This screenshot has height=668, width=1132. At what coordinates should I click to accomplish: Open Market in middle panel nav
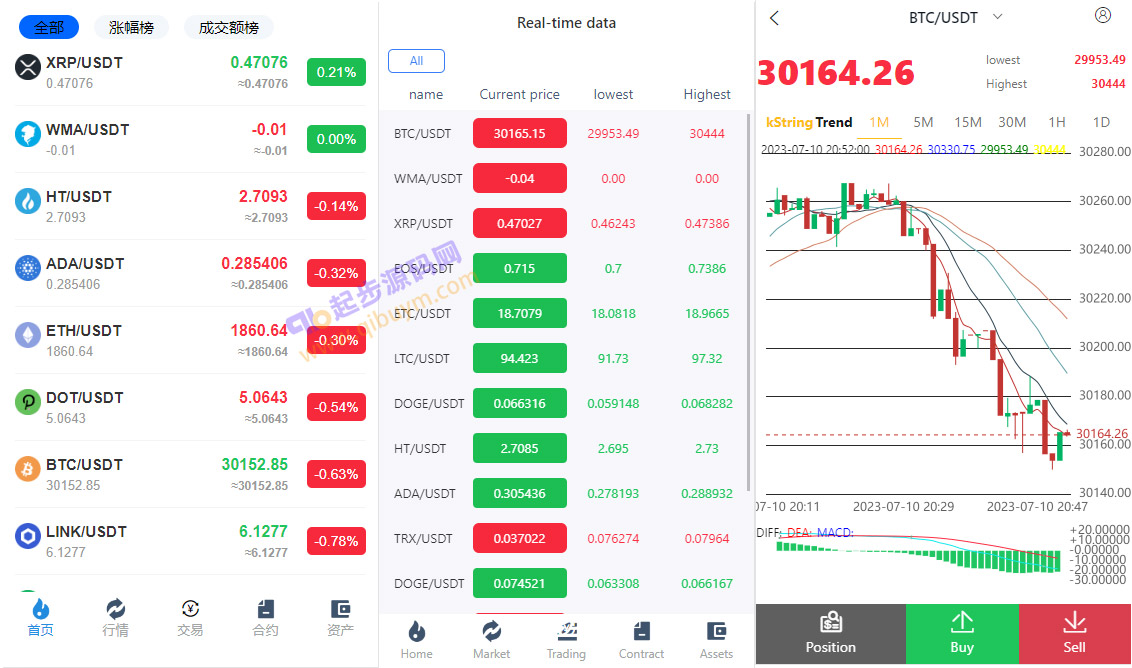(492, 639)
